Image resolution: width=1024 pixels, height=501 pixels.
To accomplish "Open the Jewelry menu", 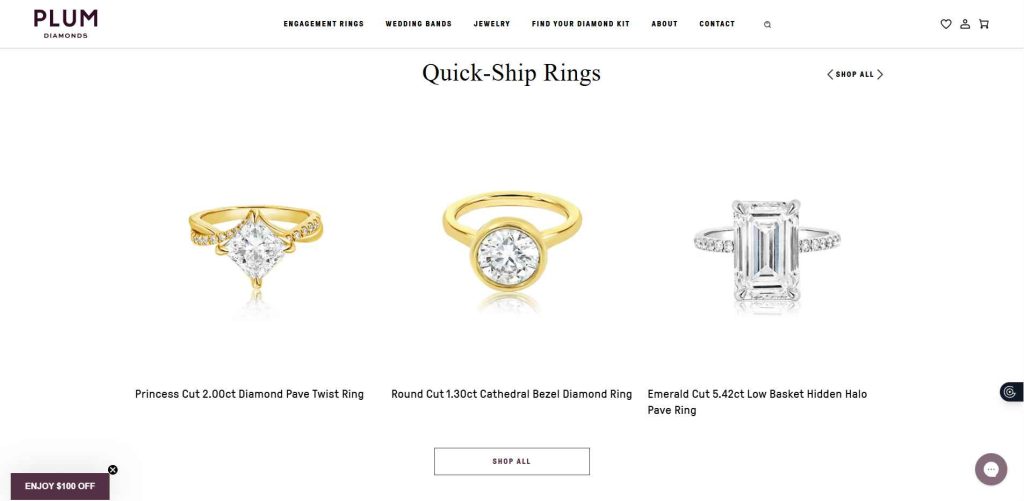I will pos(492,24).
